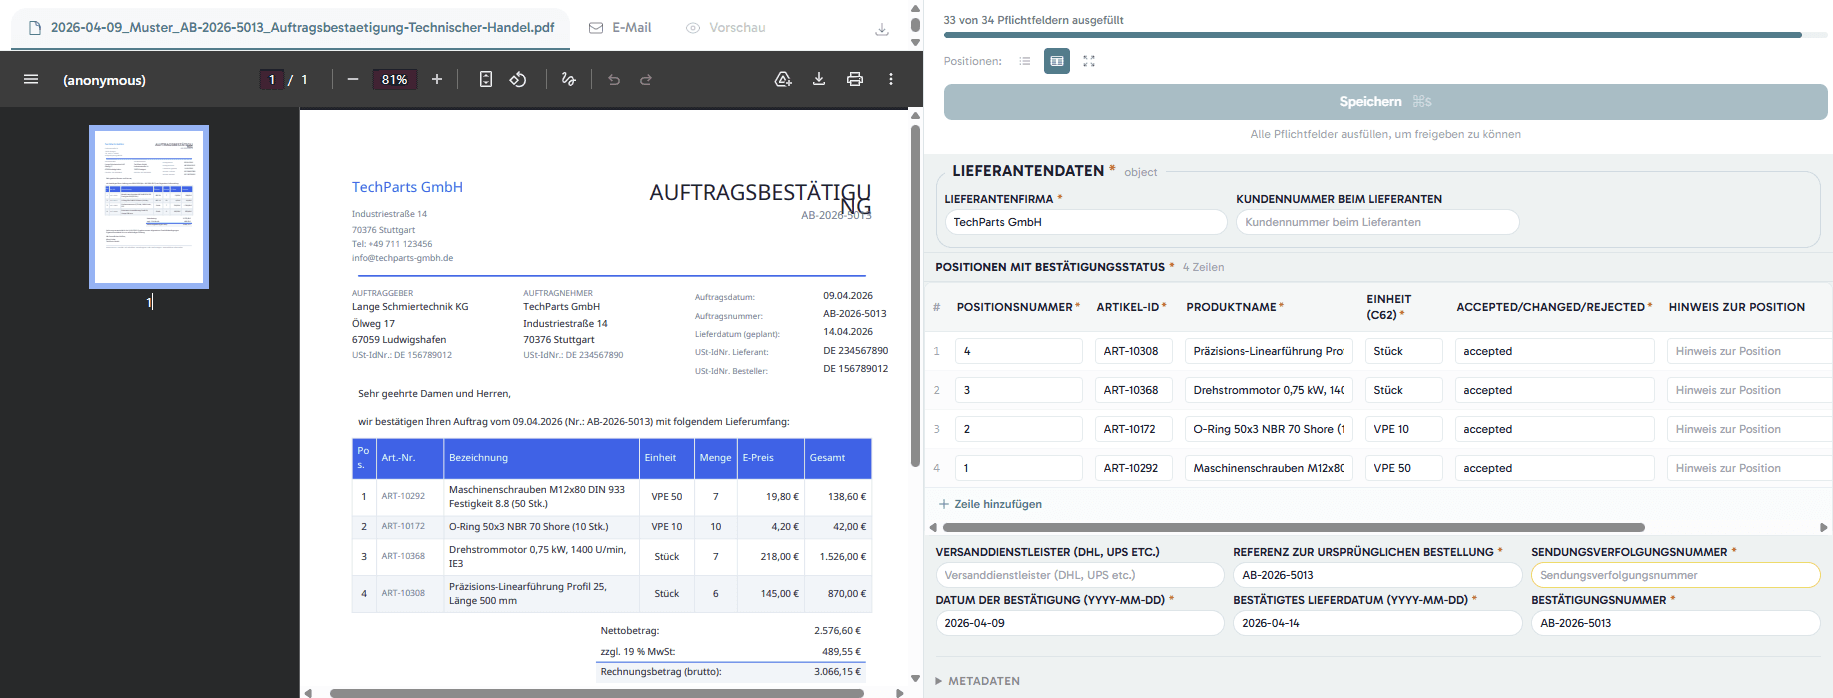Image resolution: width=1833 pixels, height=698 pixels.
Task: Focus the Sendungsverfolgungsnummer input field
Action: click(1675, 575)
